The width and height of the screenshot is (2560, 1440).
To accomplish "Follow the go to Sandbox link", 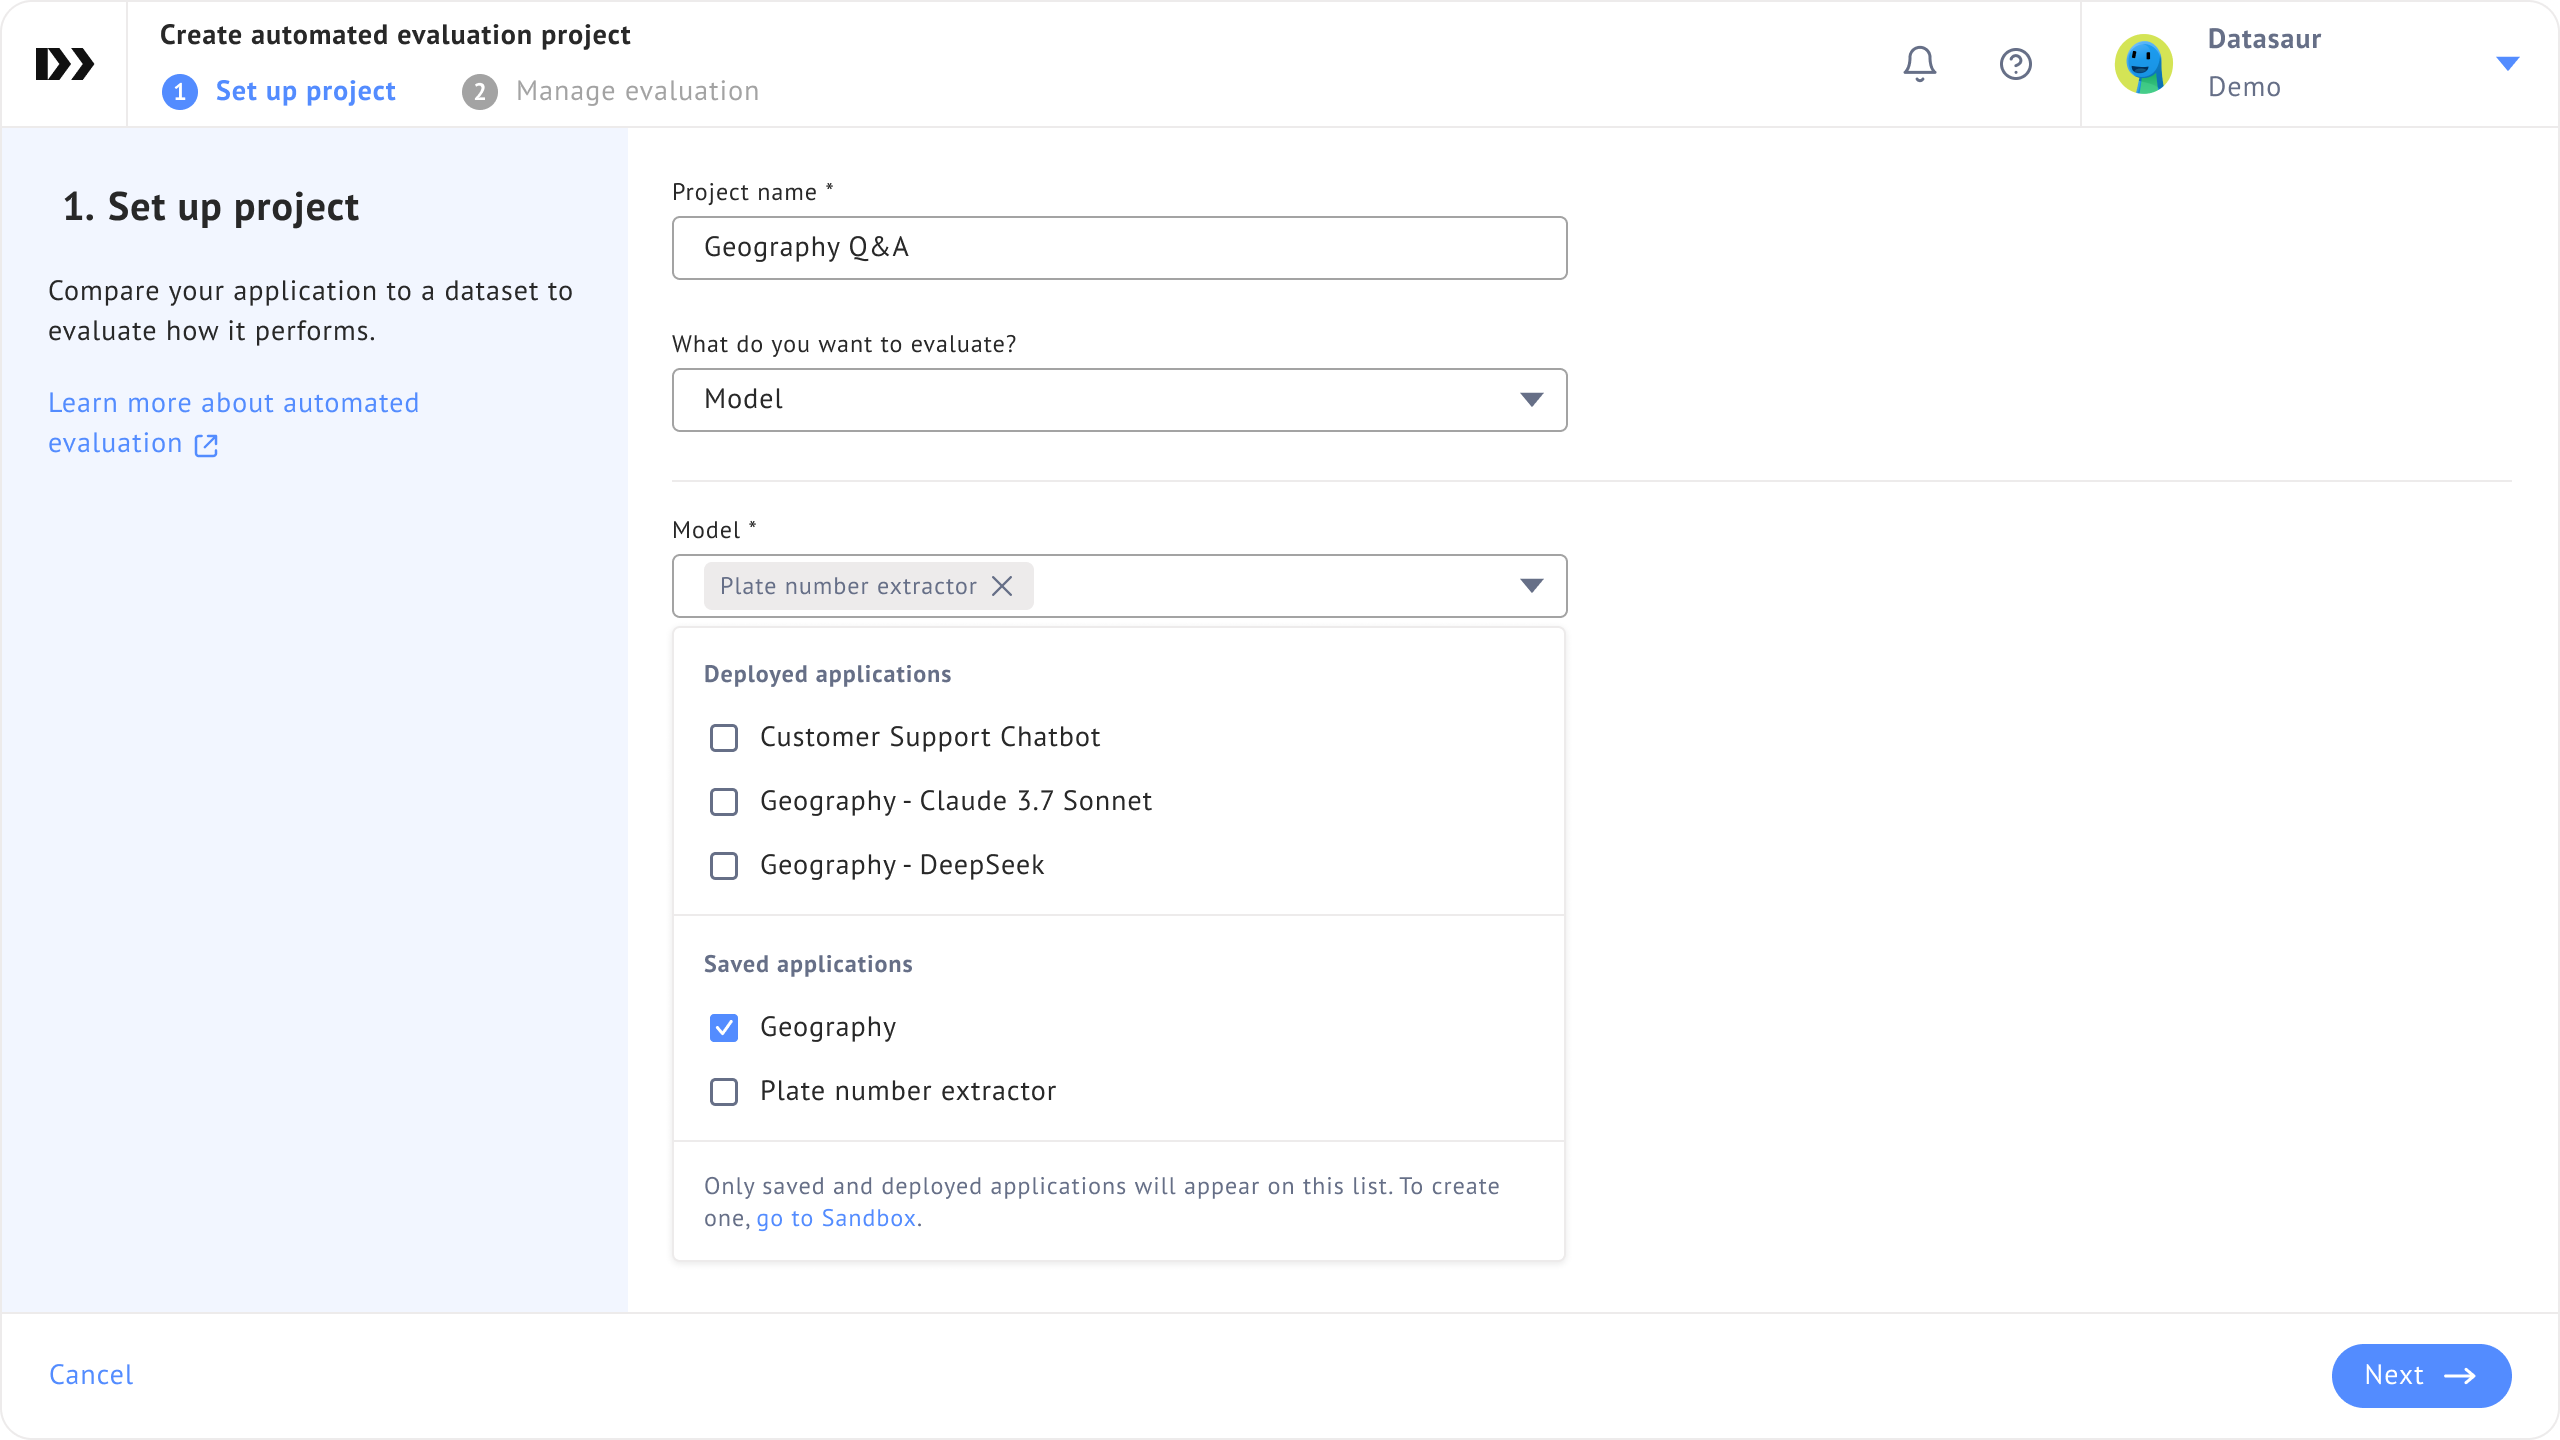I will [x=836, y=1218].
